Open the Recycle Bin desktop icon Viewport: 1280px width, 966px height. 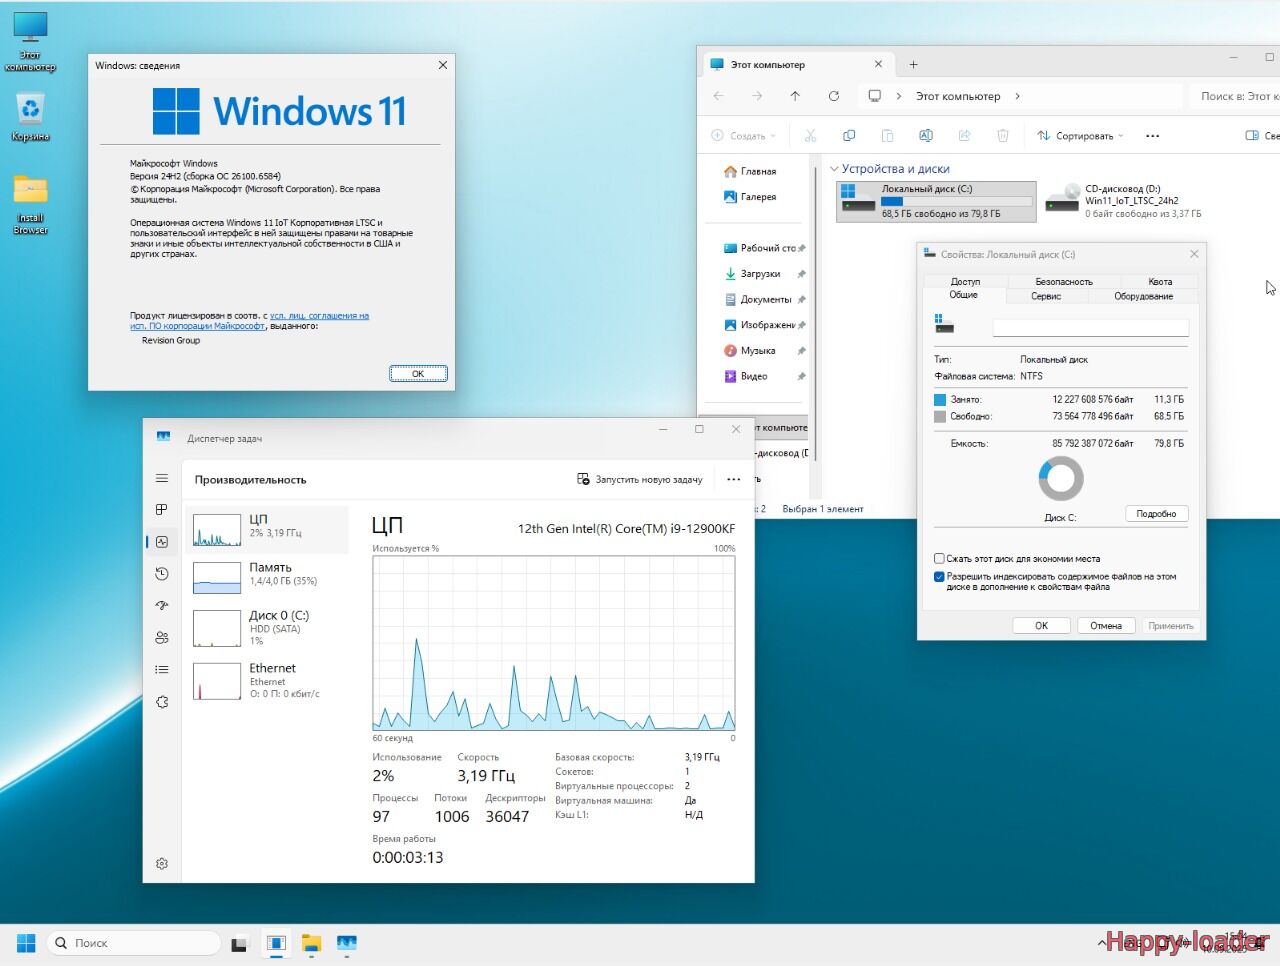coord(30,116)
